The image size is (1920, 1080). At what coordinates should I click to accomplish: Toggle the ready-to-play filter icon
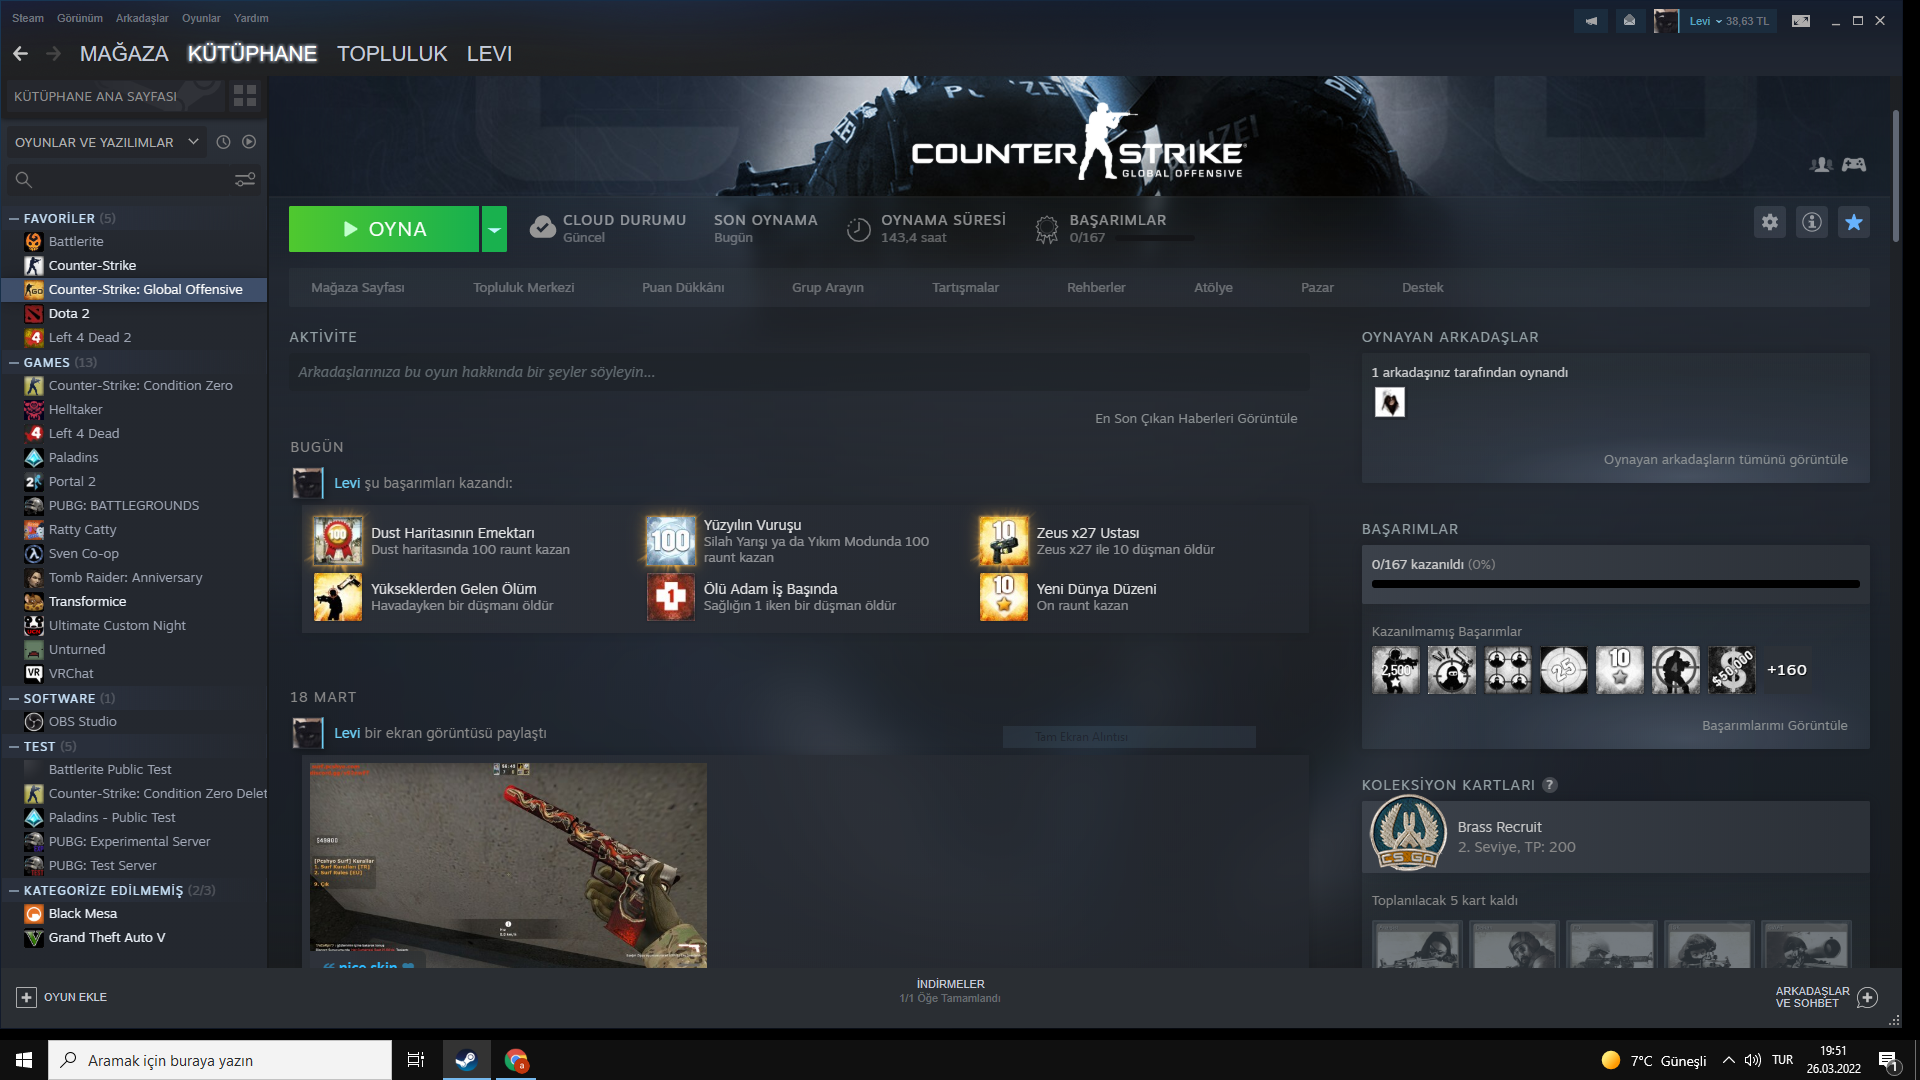click(x=249, y=142)
